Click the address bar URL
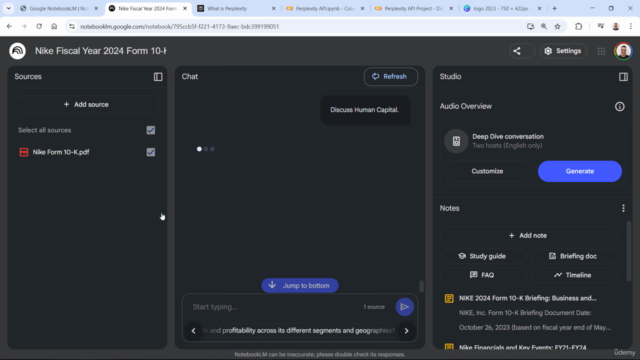 180,27
